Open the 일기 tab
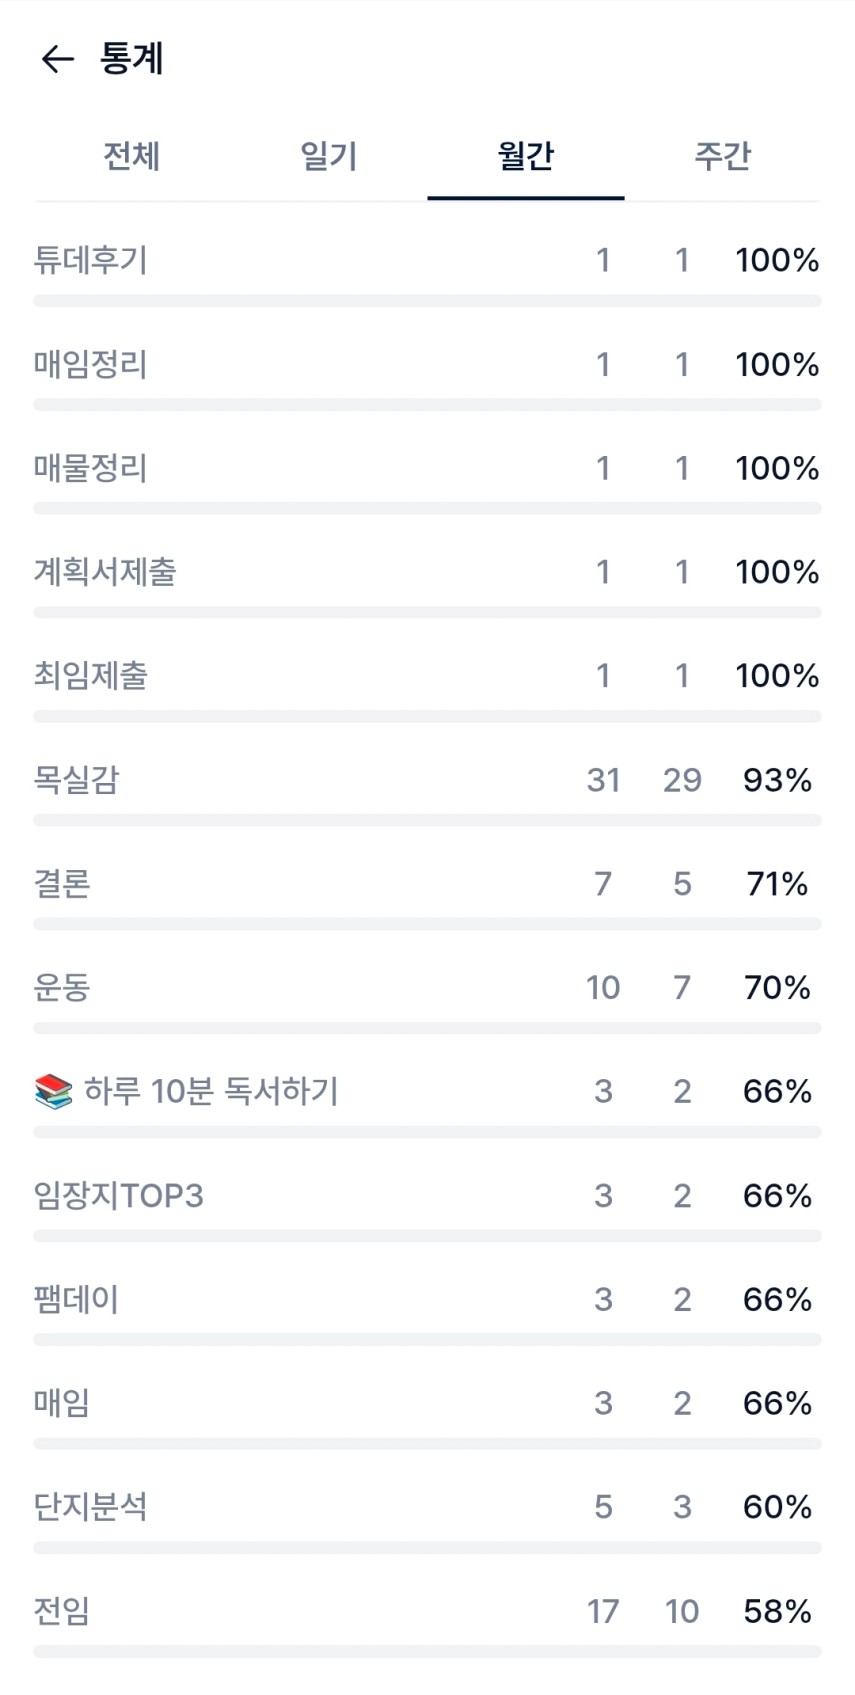This screenshot has height=1695, width=855. 329,156
